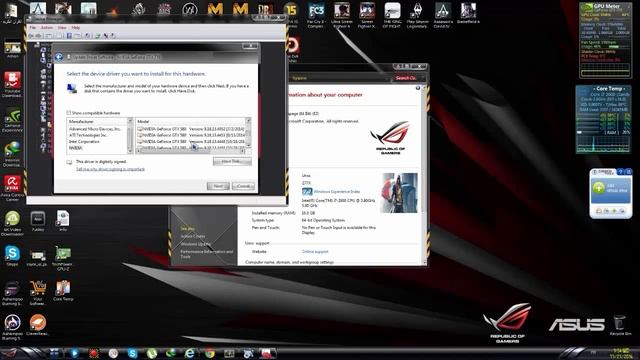Open the Avira Control Center desktop icon

(12, 188)
